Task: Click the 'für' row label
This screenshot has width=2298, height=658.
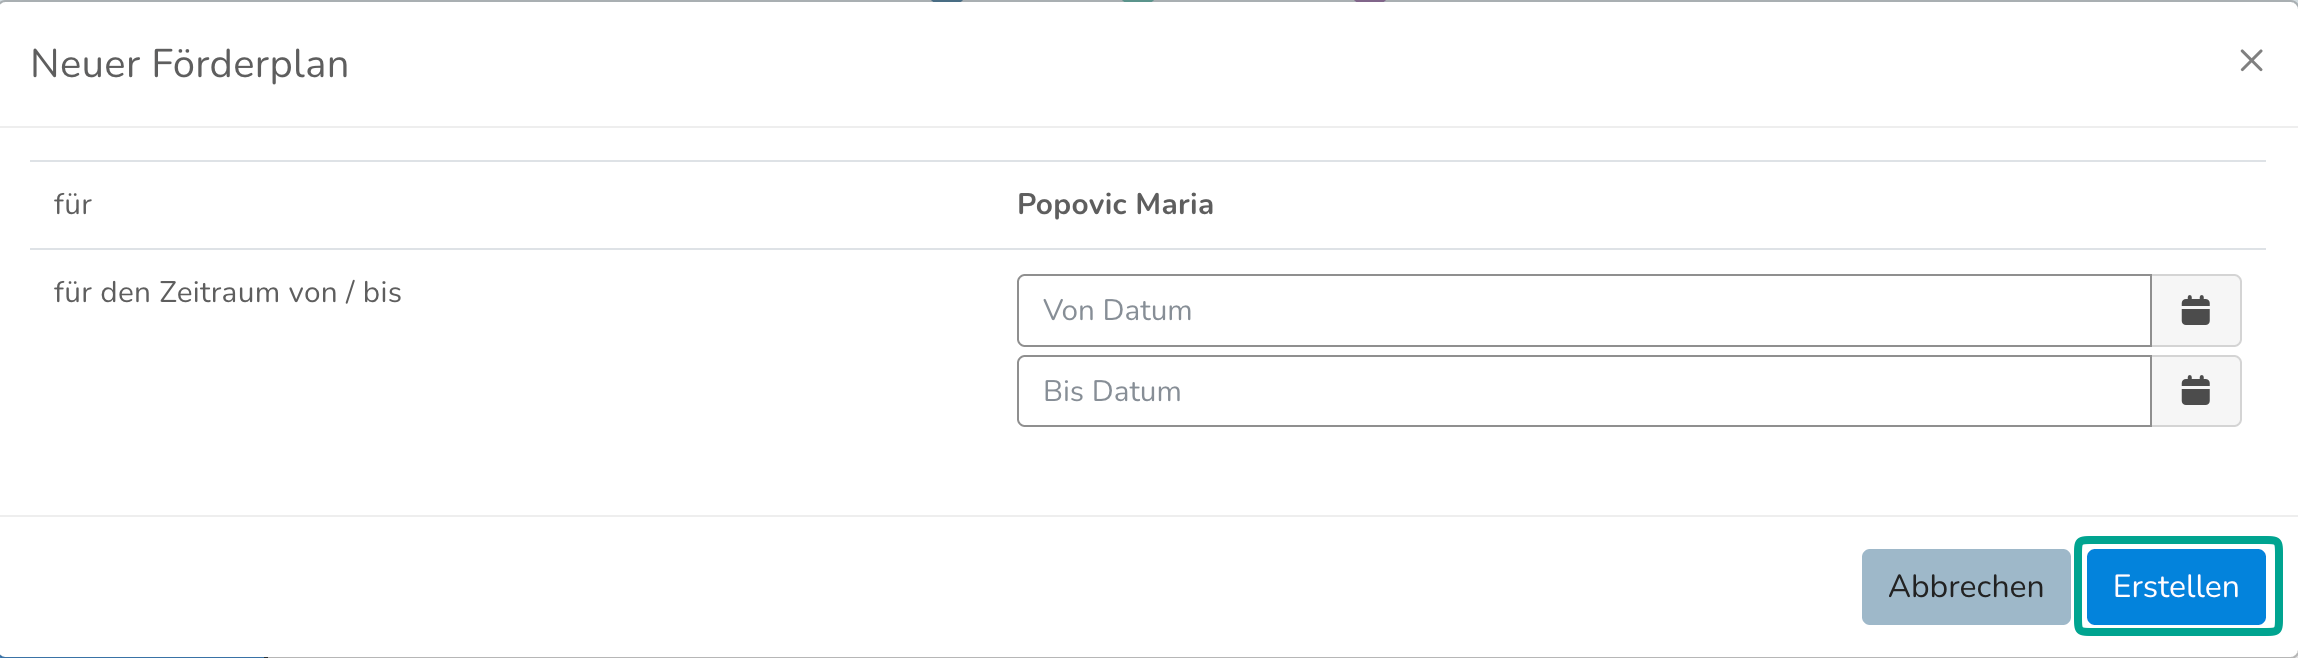Action: pos(73,205)
